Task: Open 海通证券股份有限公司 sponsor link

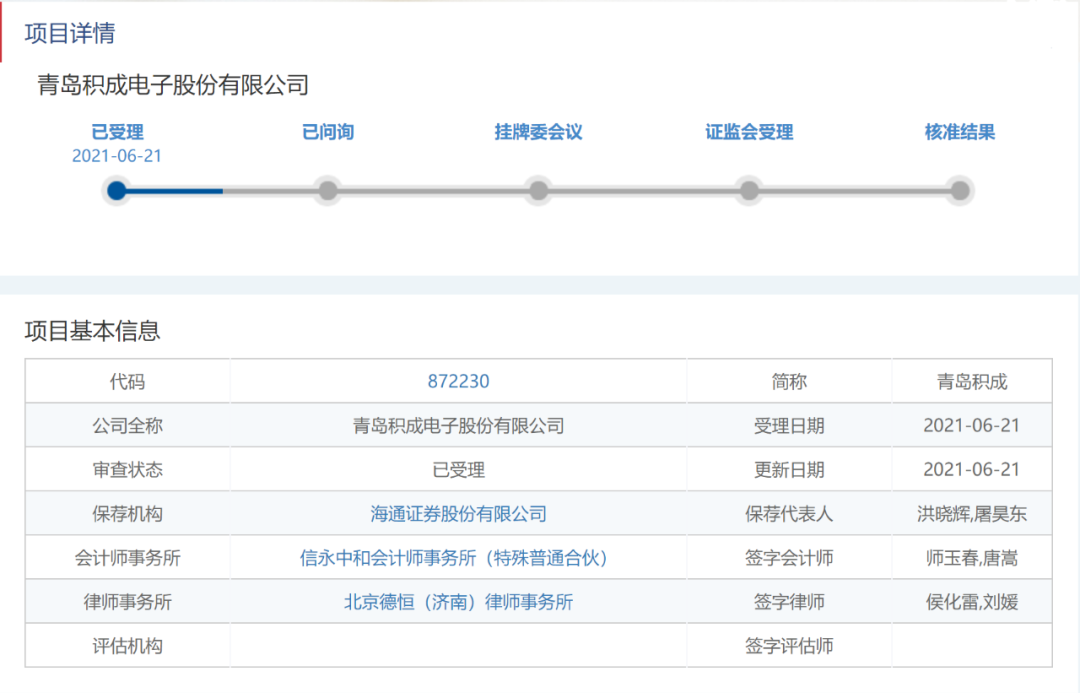Action: (458, 514)
